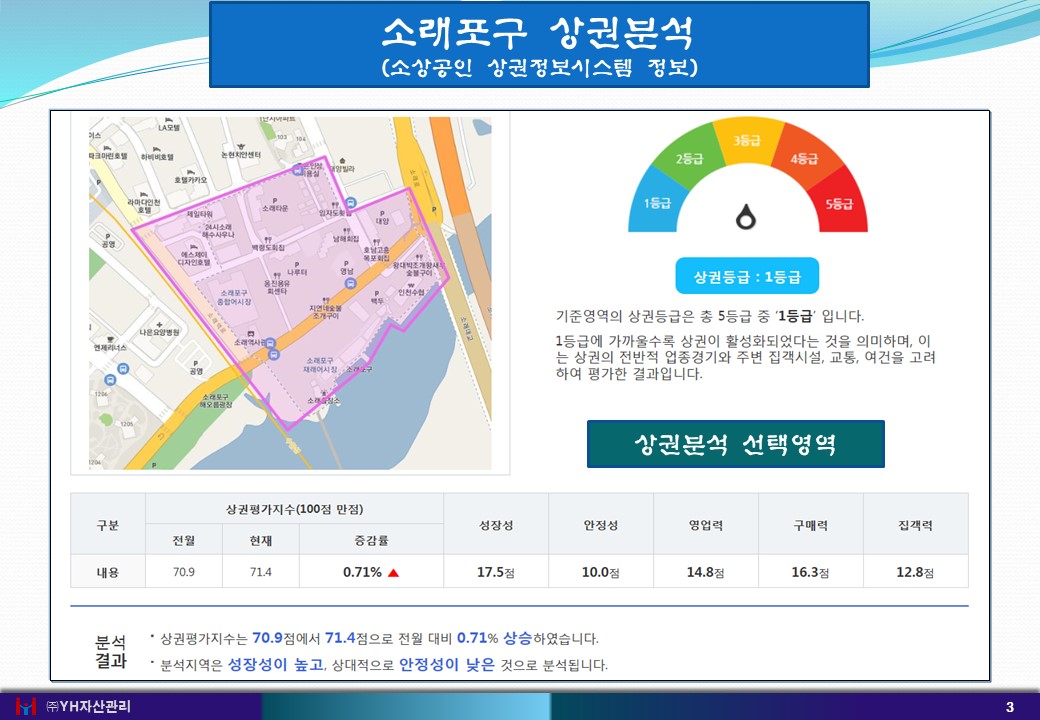
Task: Click the 16.3점 score cell
Action: tap(810, 571)
